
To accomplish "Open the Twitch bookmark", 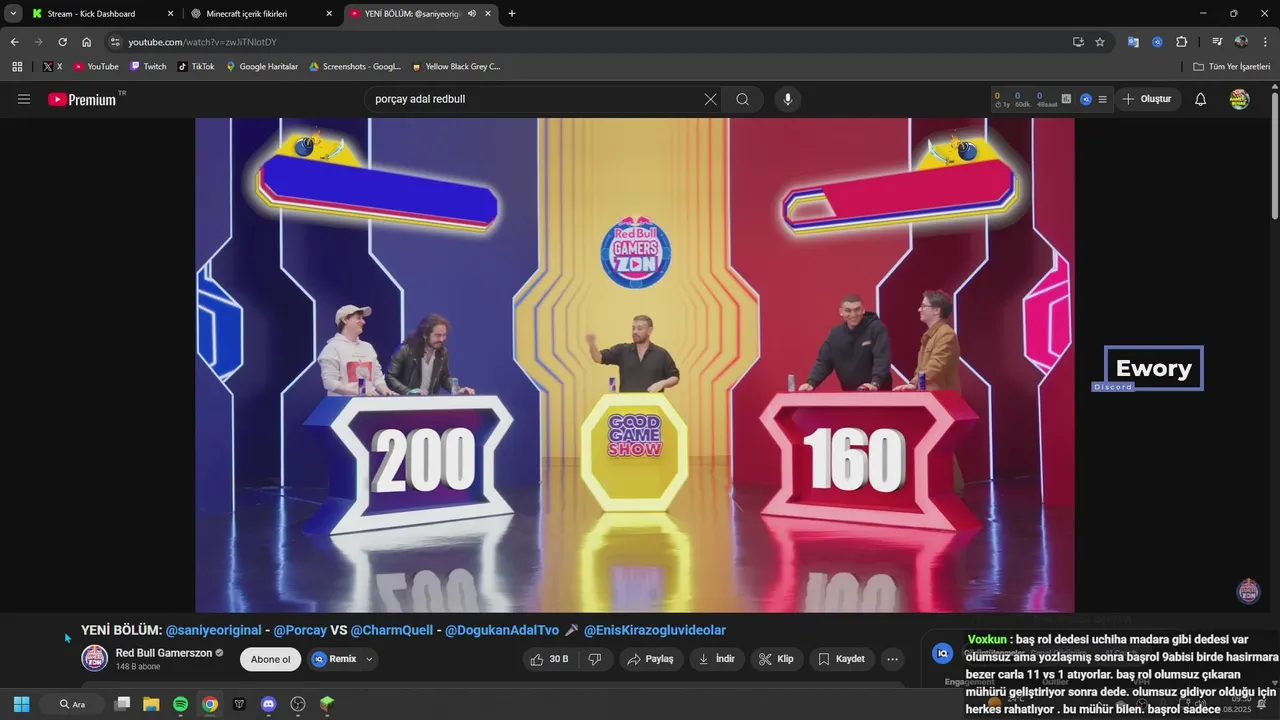I will [x=148, y=67].
